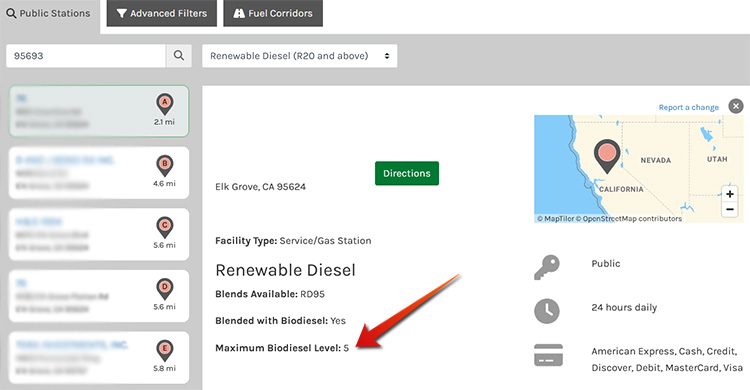Click map pin marker B
Viewport: 750px width, 390px height.
pyautogui.click(x=165, y=165)
